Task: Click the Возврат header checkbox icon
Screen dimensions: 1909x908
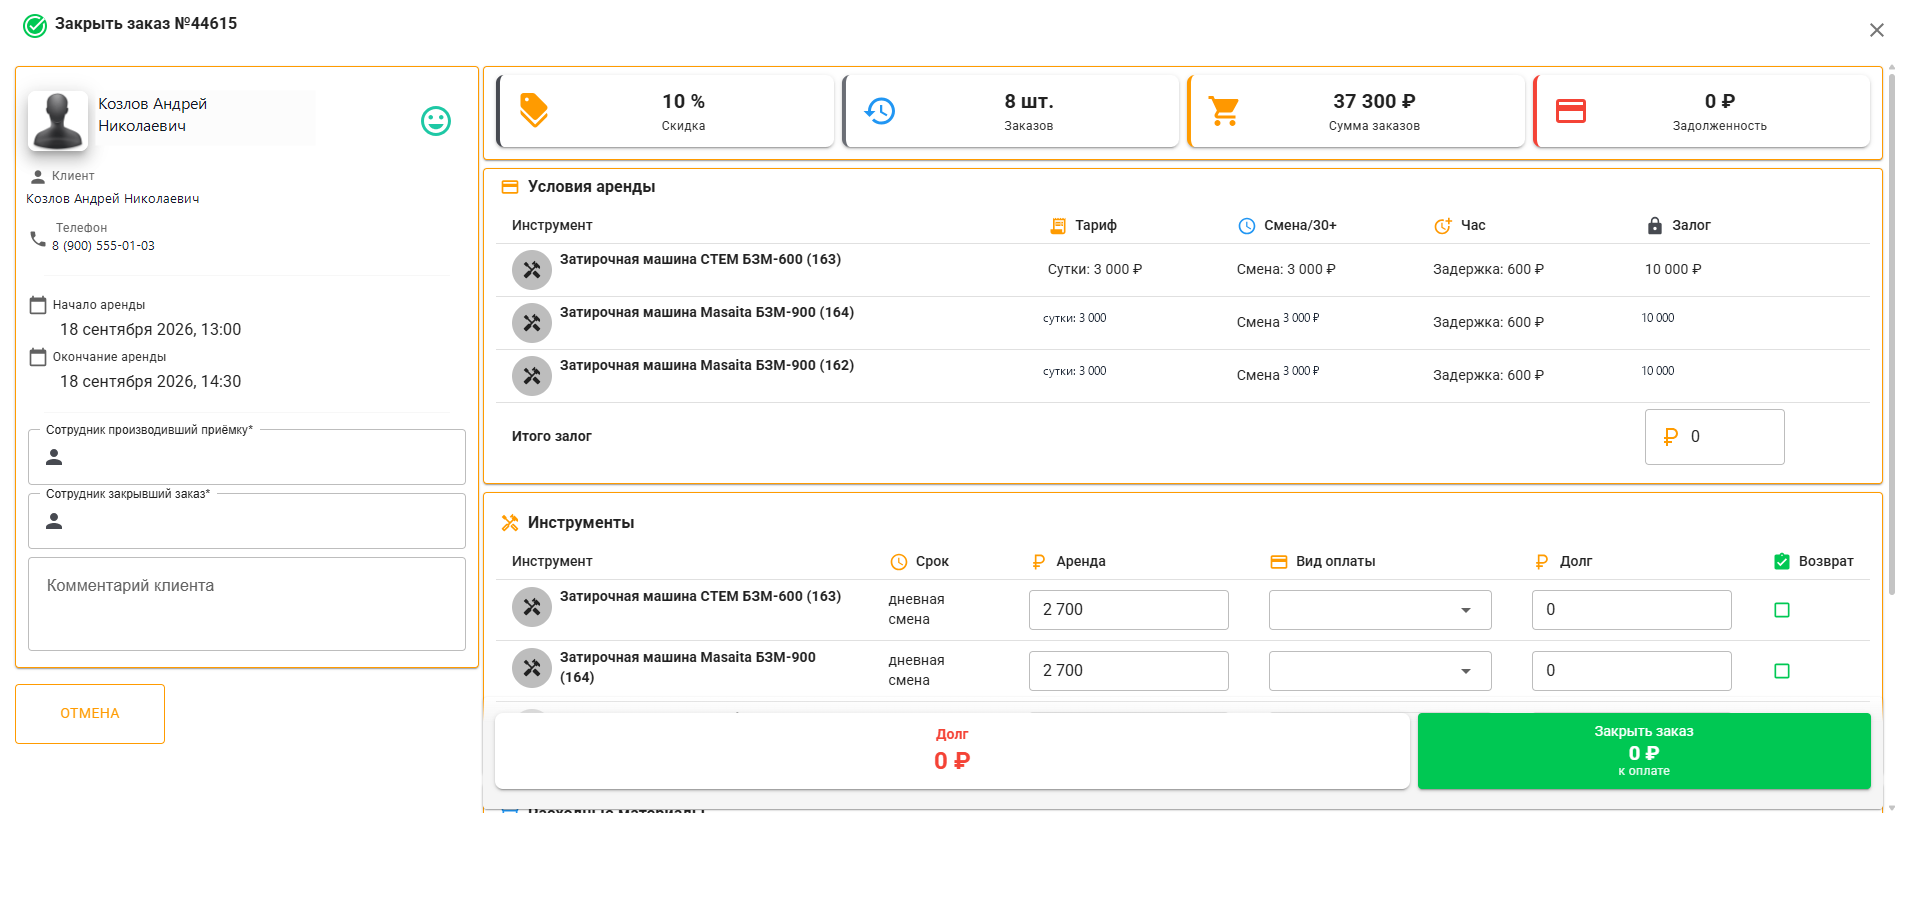Action: tap(1782, 562)
